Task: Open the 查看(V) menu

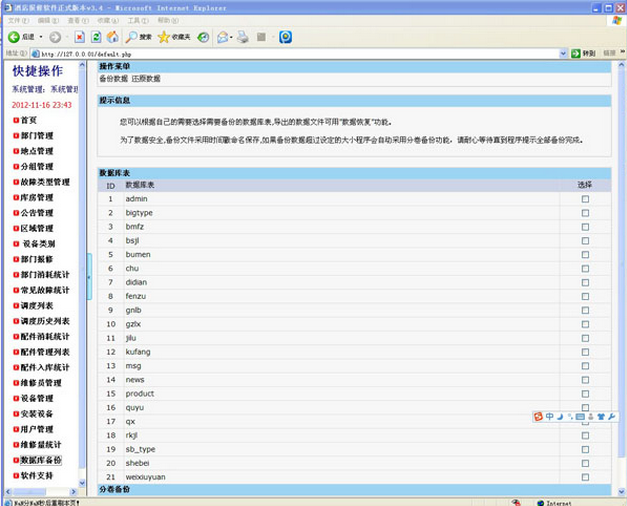Action: 78,20
